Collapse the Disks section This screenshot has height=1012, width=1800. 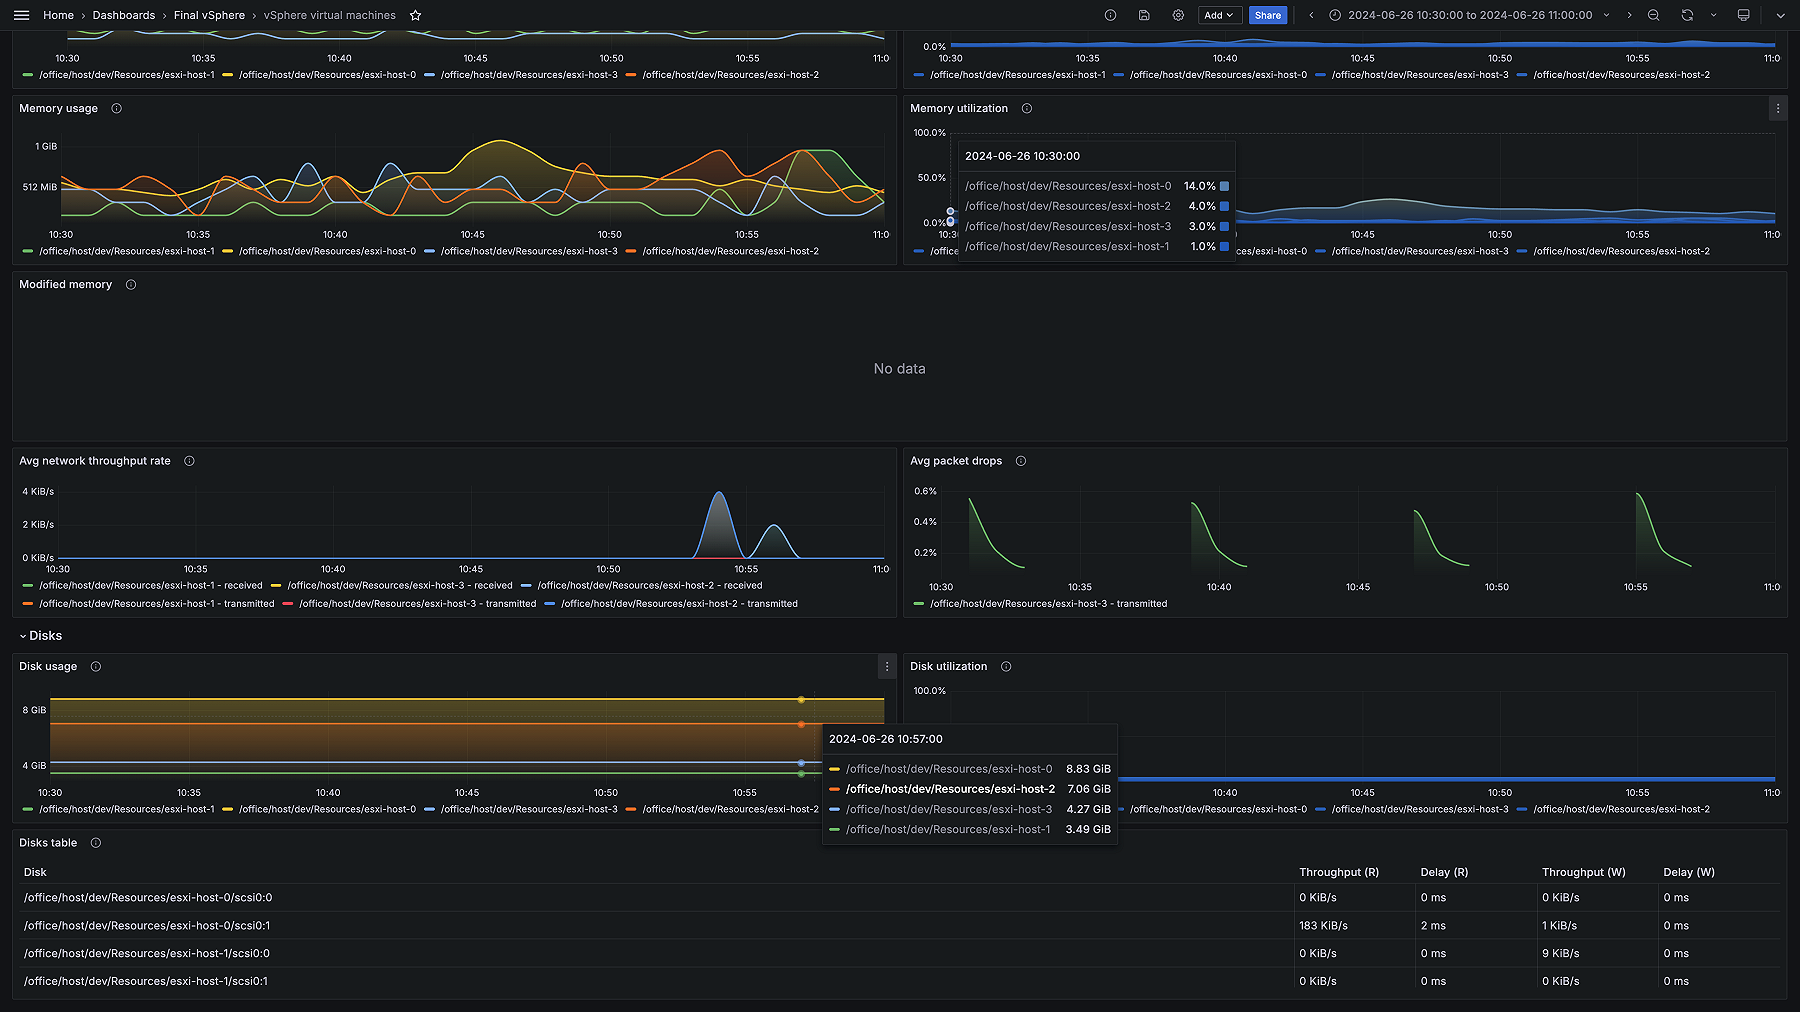42,635
